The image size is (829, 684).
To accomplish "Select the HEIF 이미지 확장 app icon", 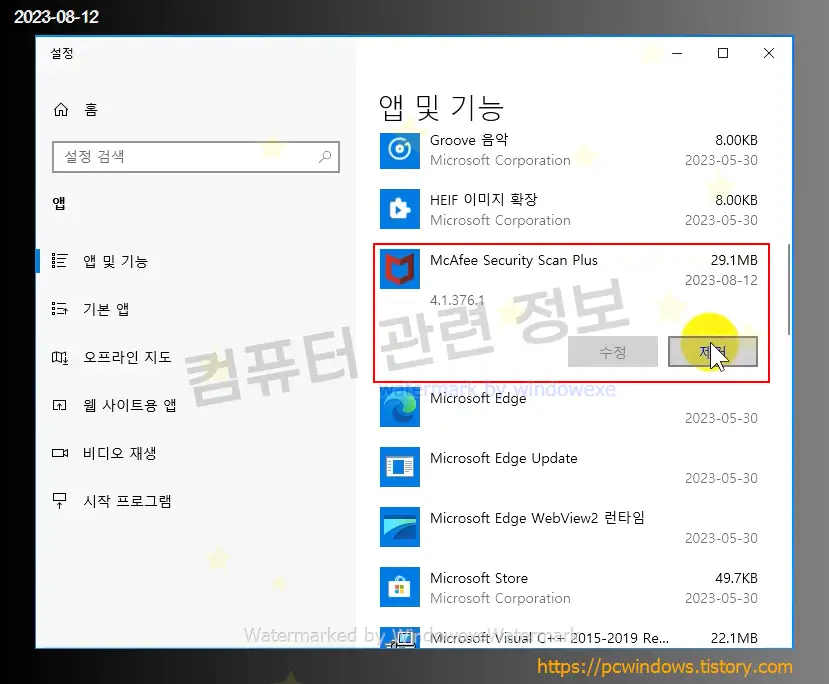I will [x=400, y=209].
